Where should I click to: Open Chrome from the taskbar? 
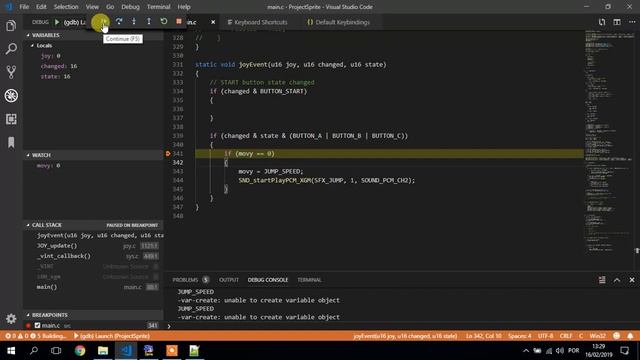[x=80, y=351]
